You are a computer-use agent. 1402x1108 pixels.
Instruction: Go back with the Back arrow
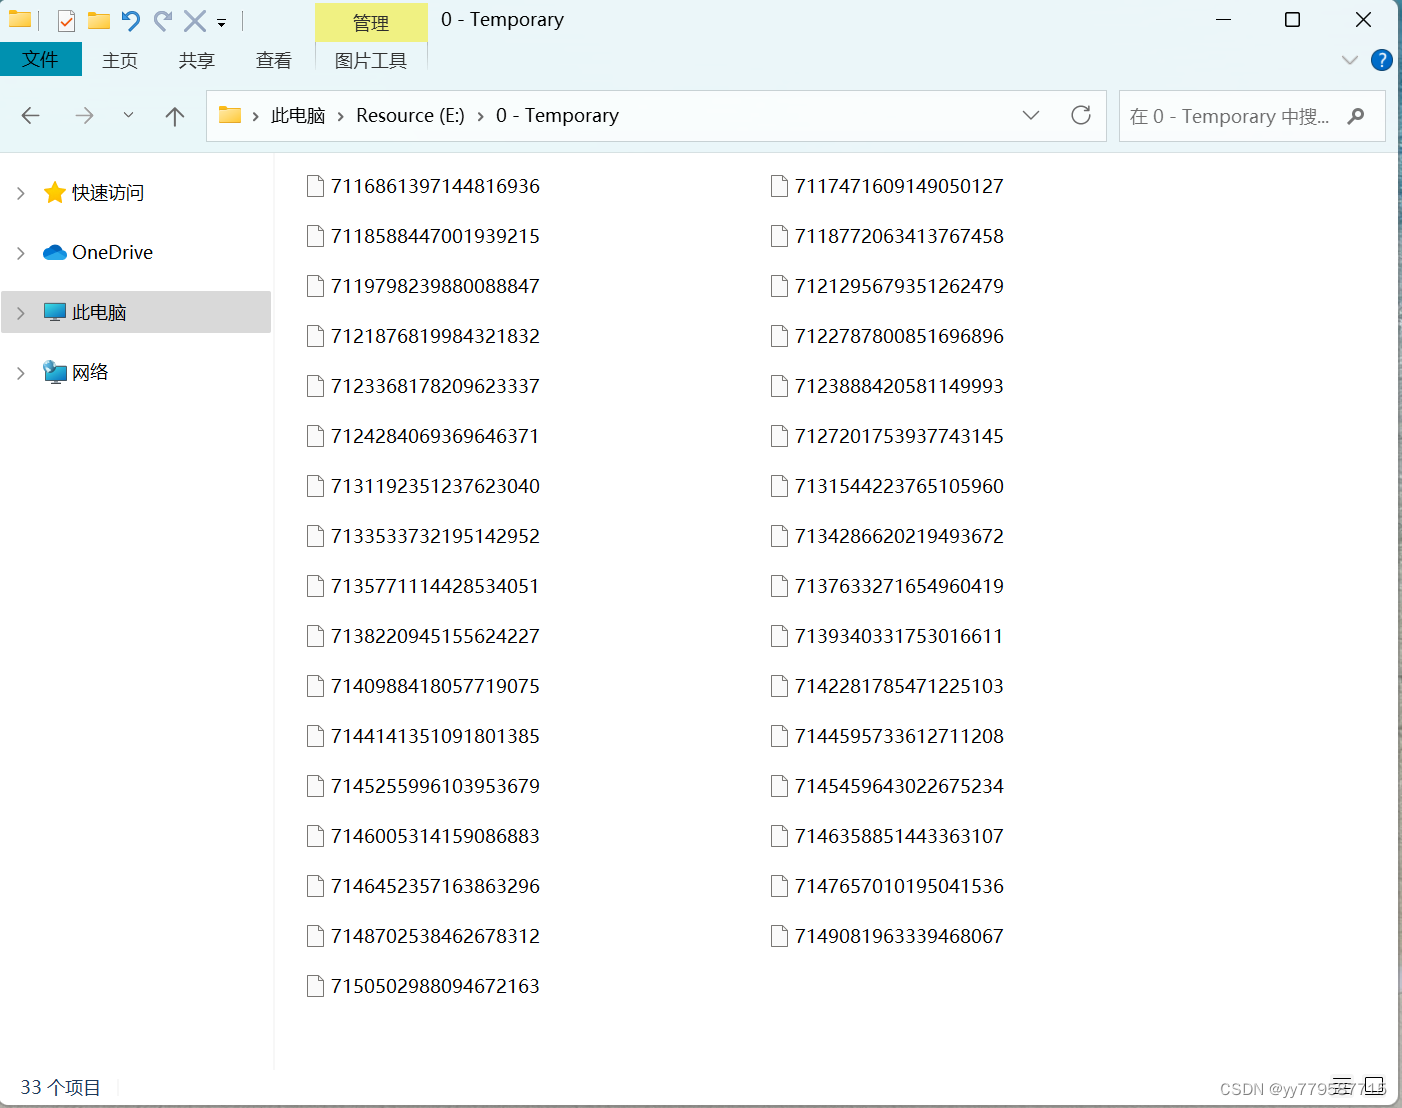pyautogui.click(x=31, y=116)
